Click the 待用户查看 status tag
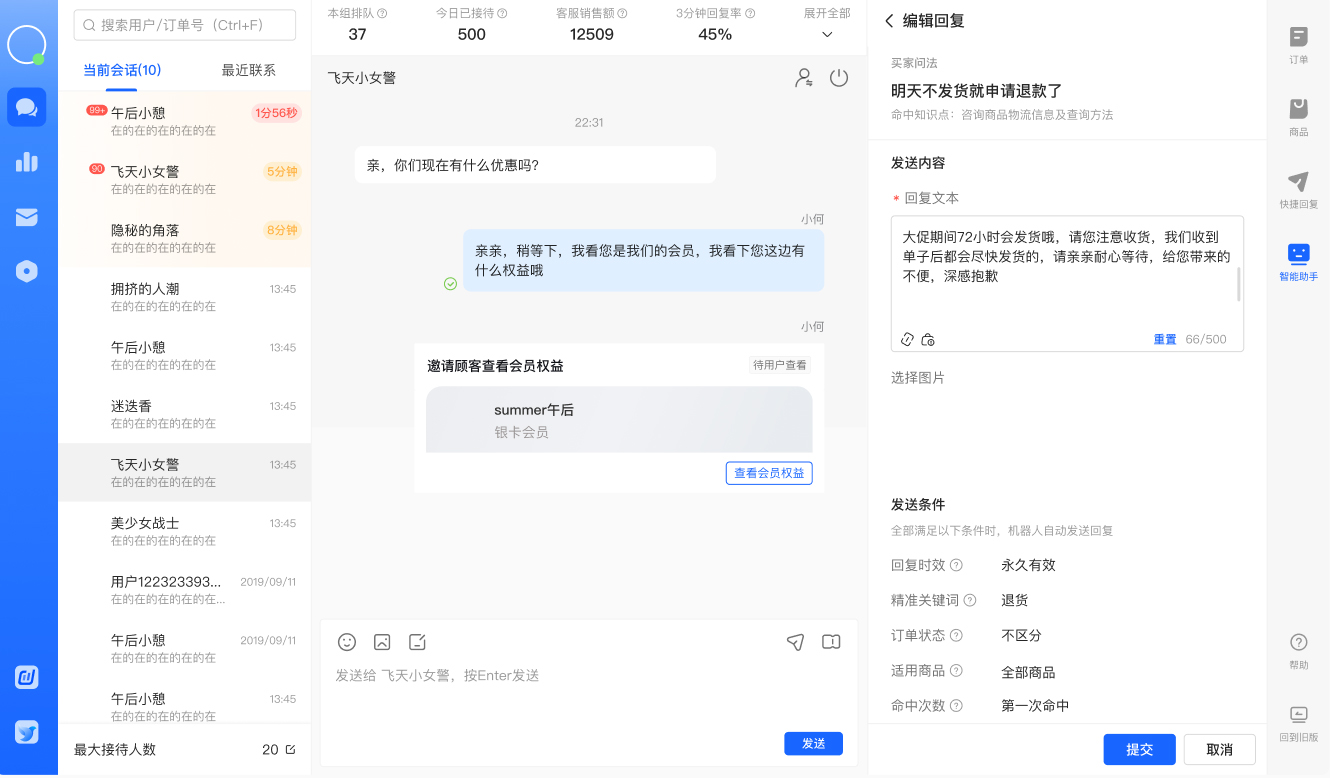This screenshot has width=1330, height=778. 780,365
